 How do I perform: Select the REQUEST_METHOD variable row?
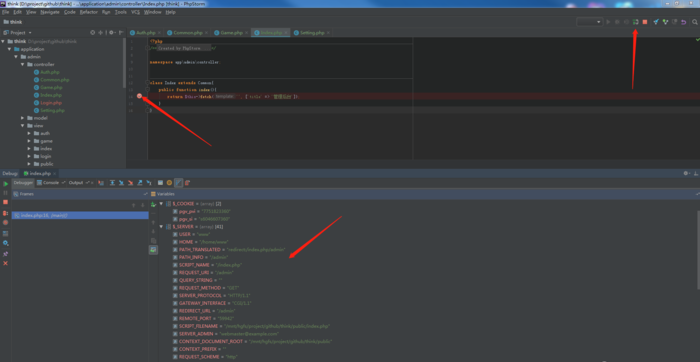206,288
